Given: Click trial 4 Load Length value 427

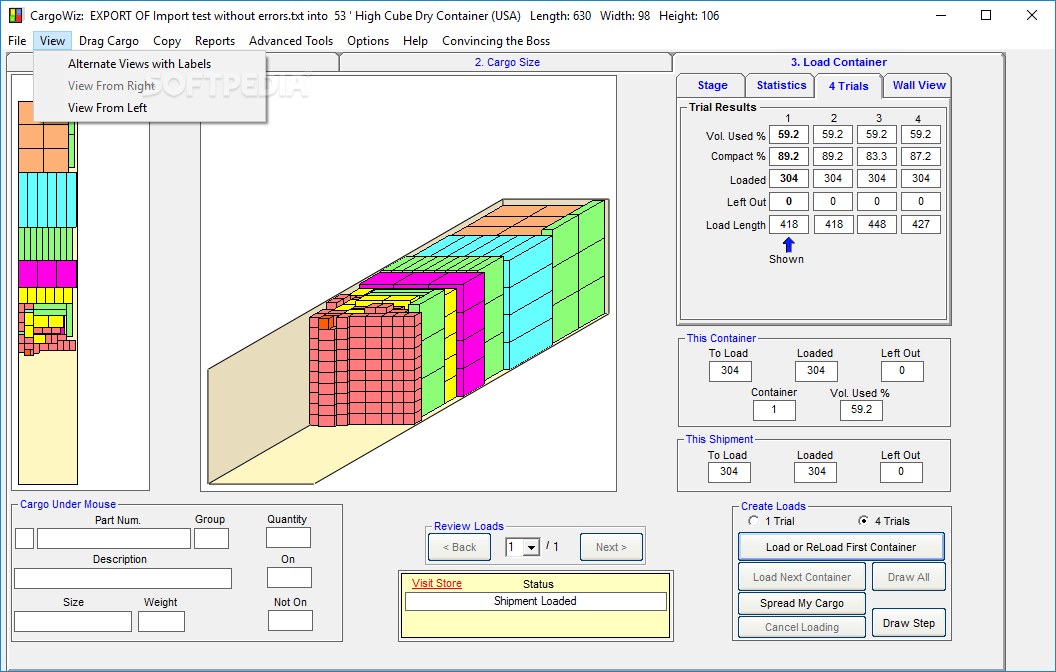Looking at the screenshot, I should tap(920, 224).
